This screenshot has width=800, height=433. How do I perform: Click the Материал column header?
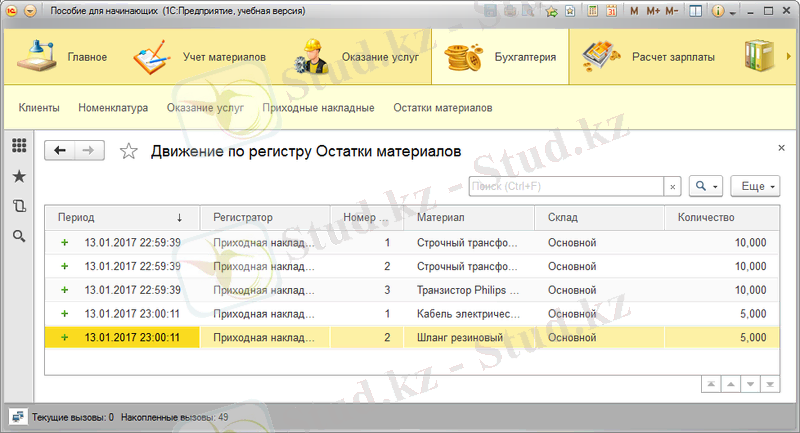[x=468, y=217]
